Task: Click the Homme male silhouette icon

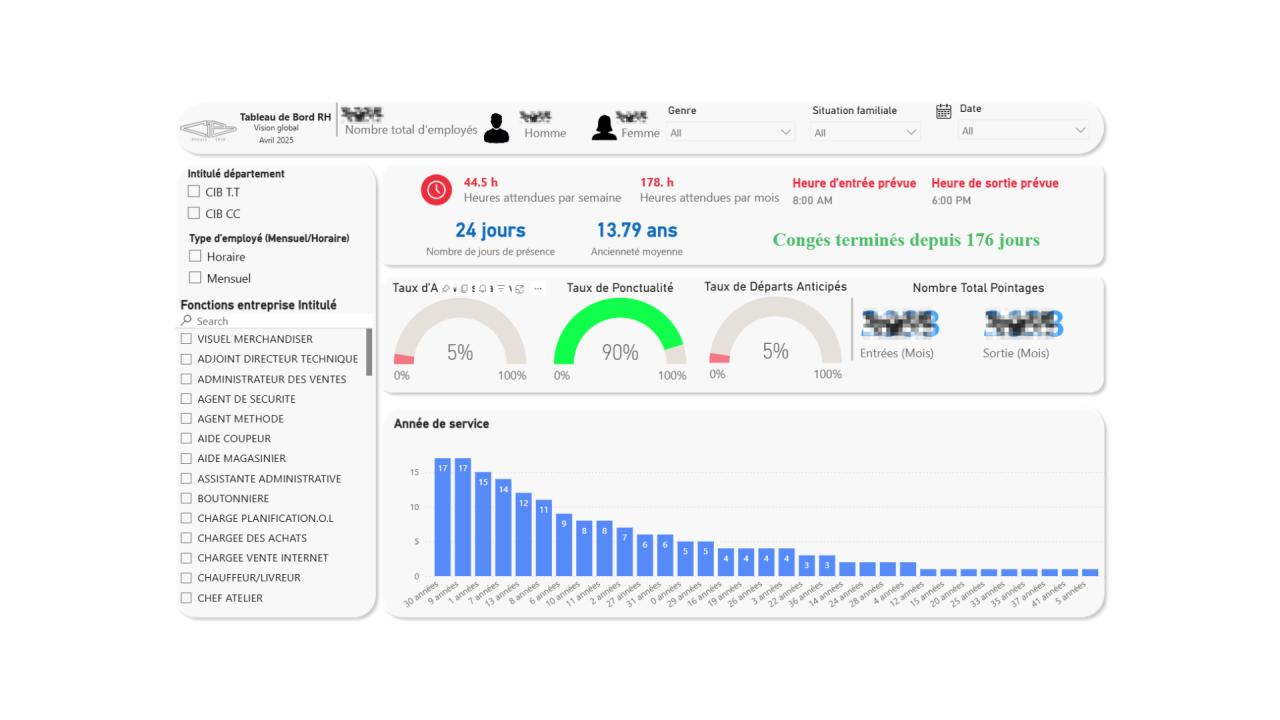Action: pos(497,128)
